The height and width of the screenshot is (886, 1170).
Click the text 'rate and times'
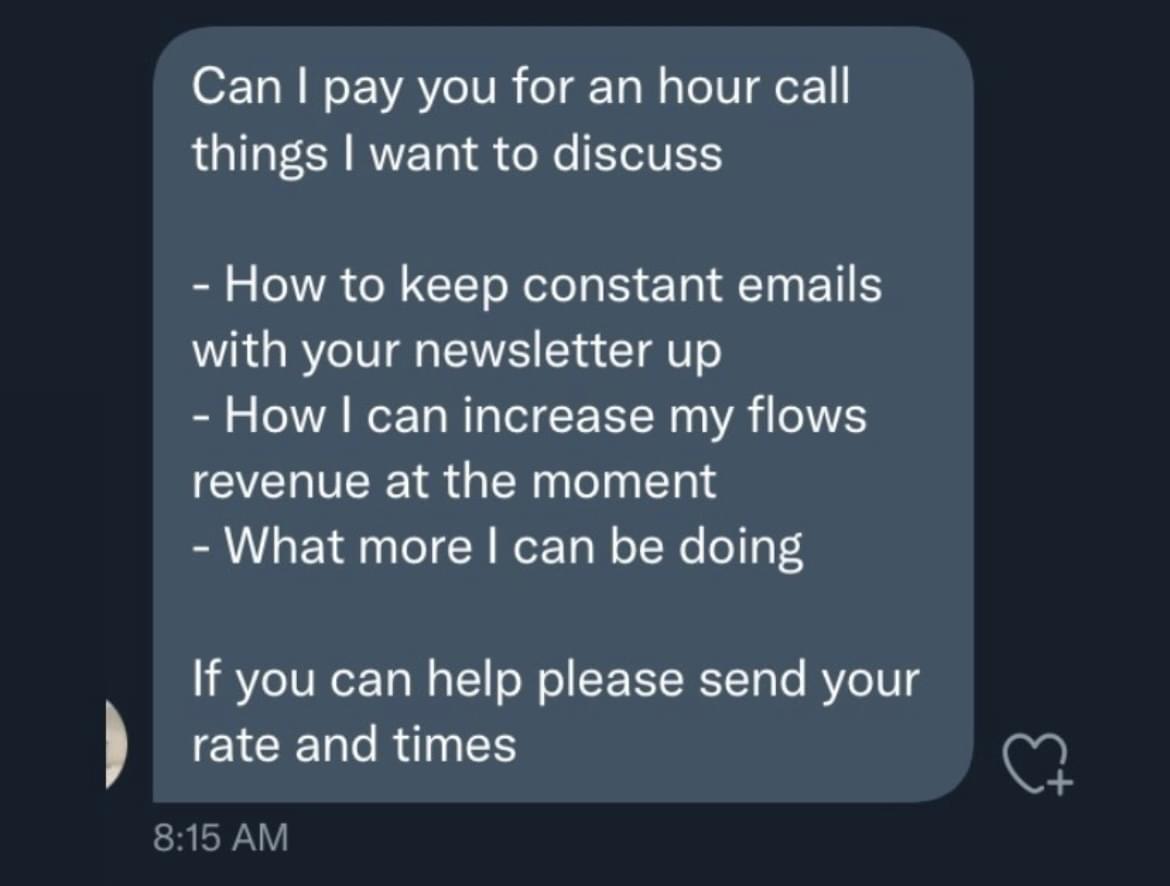(354, 745)
